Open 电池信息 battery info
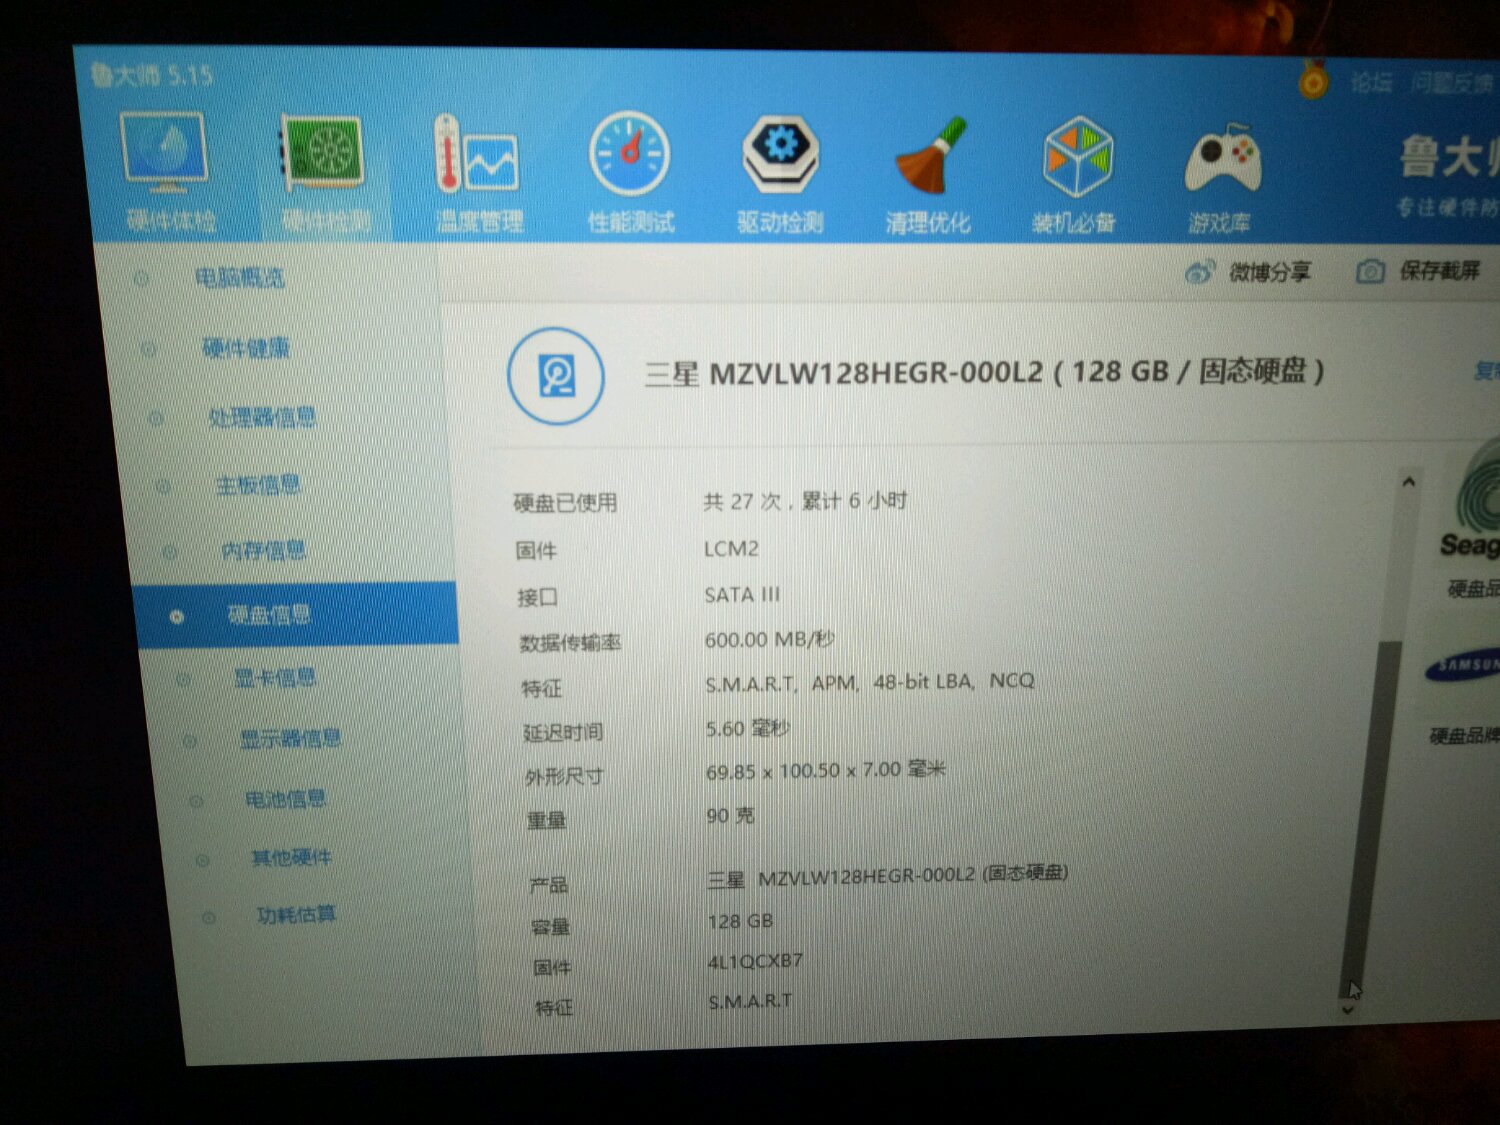1500x1125 pixels. [x=286, y=799]
